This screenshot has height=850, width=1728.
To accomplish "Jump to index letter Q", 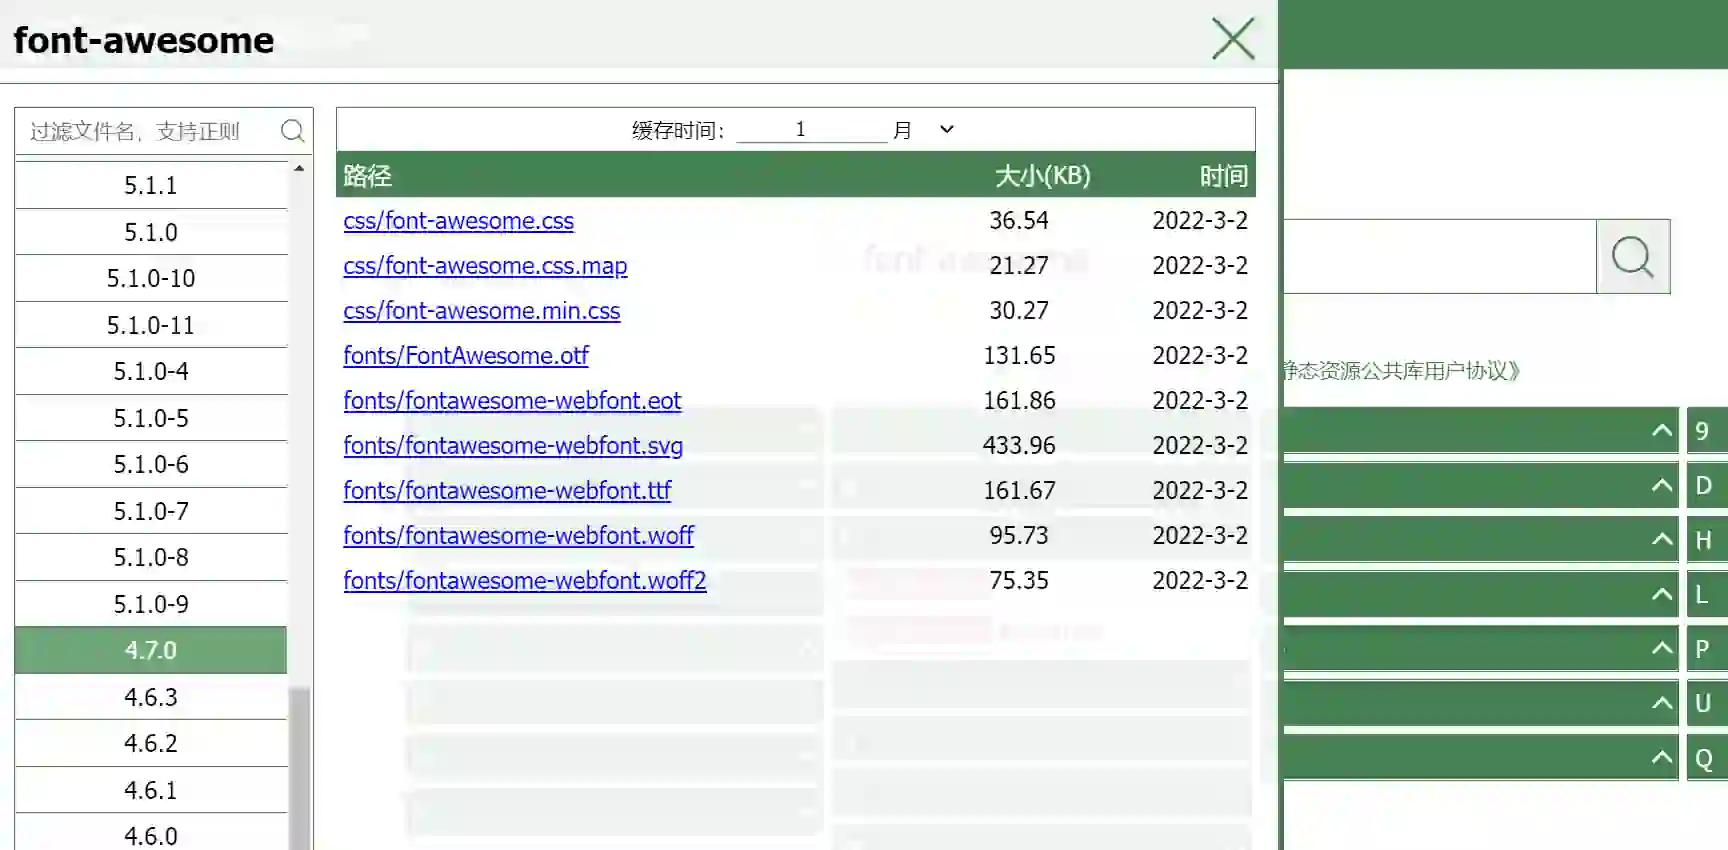I will pos(1702,759).
